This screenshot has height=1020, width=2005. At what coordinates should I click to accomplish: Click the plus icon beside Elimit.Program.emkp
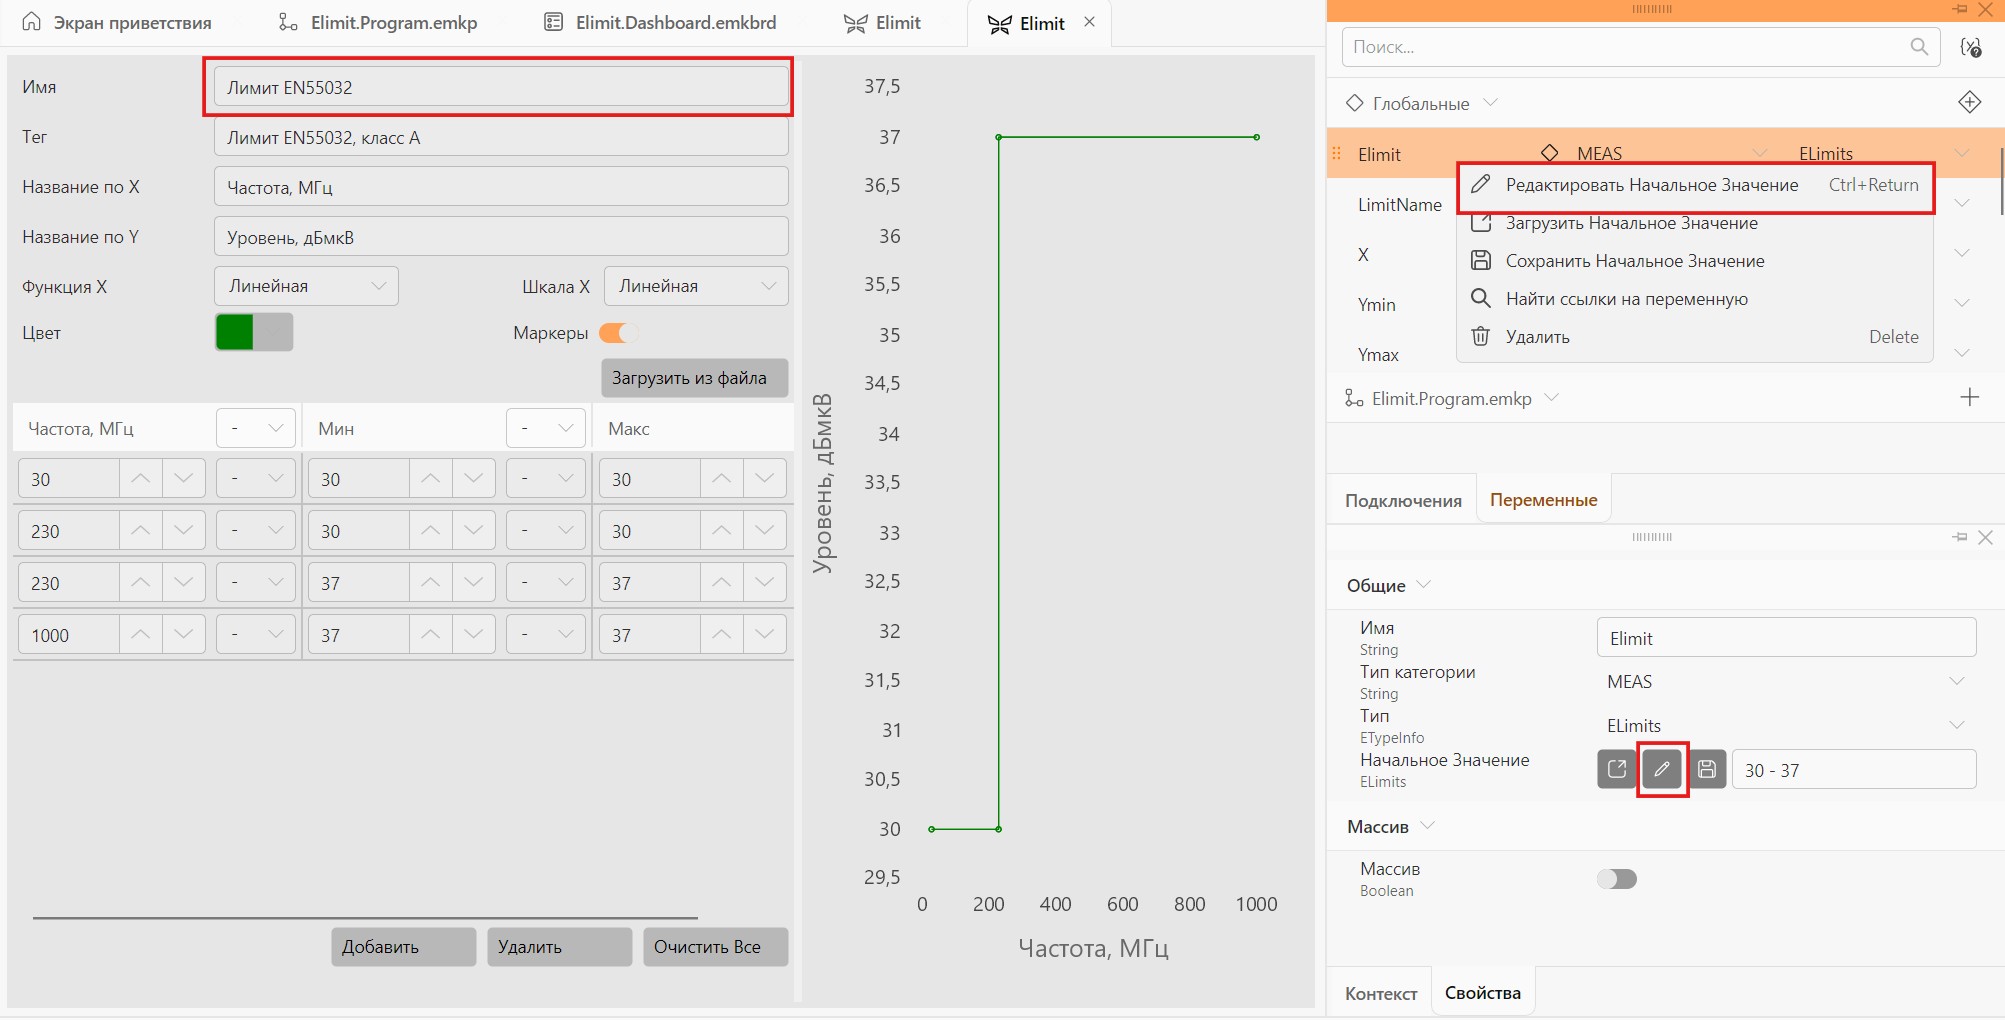(x=1969, y=397)
